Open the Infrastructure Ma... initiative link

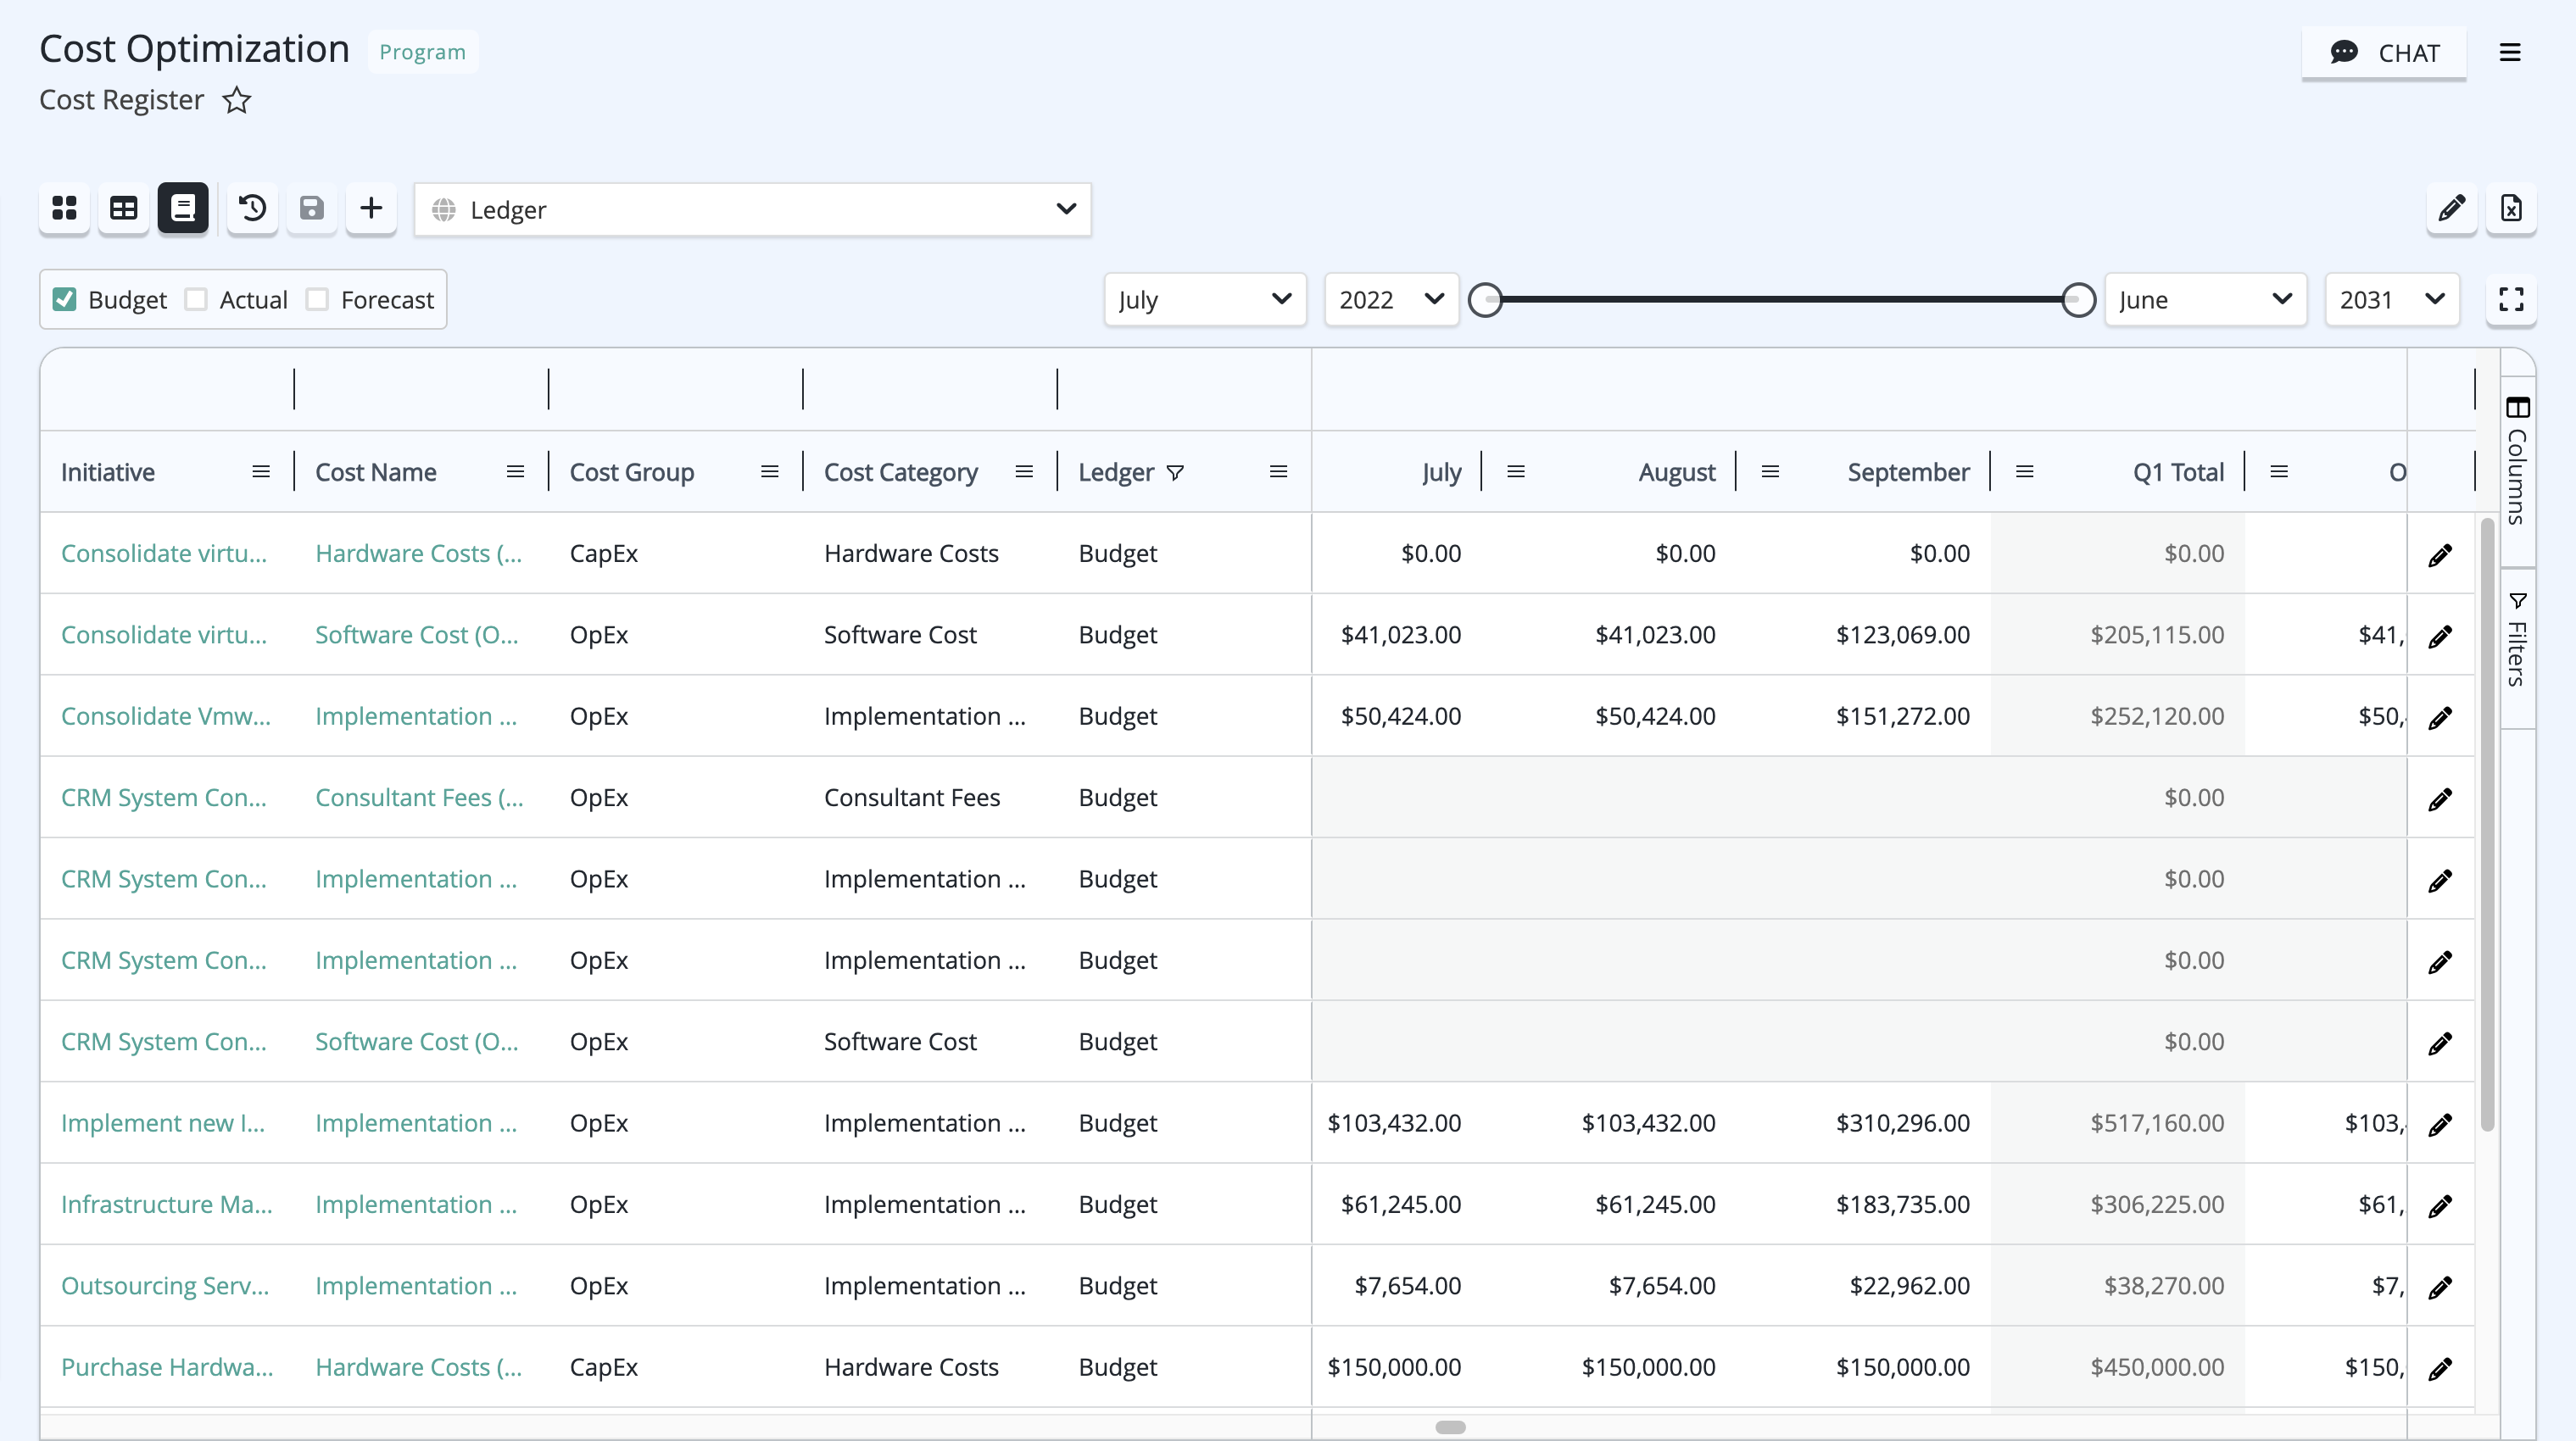pyautogui.click(x=167, y=1204)
